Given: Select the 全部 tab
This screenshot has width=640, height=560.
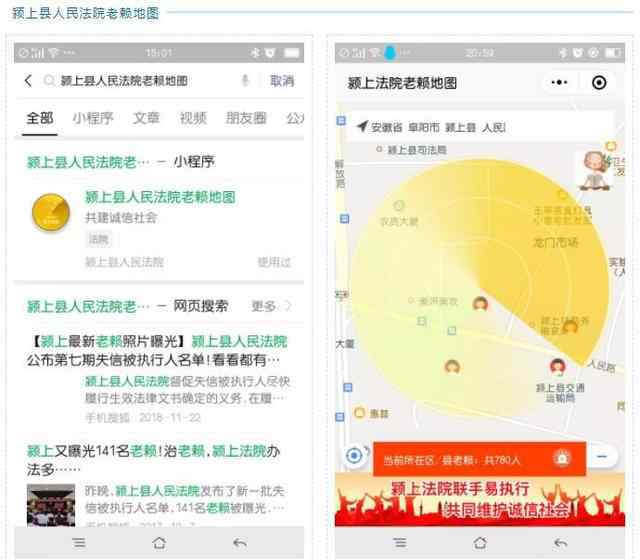Looking at the screenshot, I should [x=40, y=118].
